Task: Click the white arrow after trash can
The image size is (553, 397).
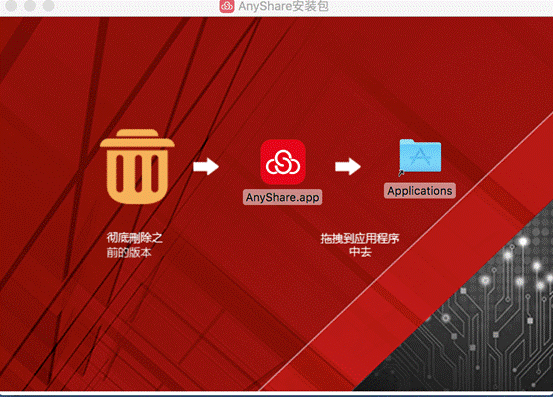Action: (206, 166)
